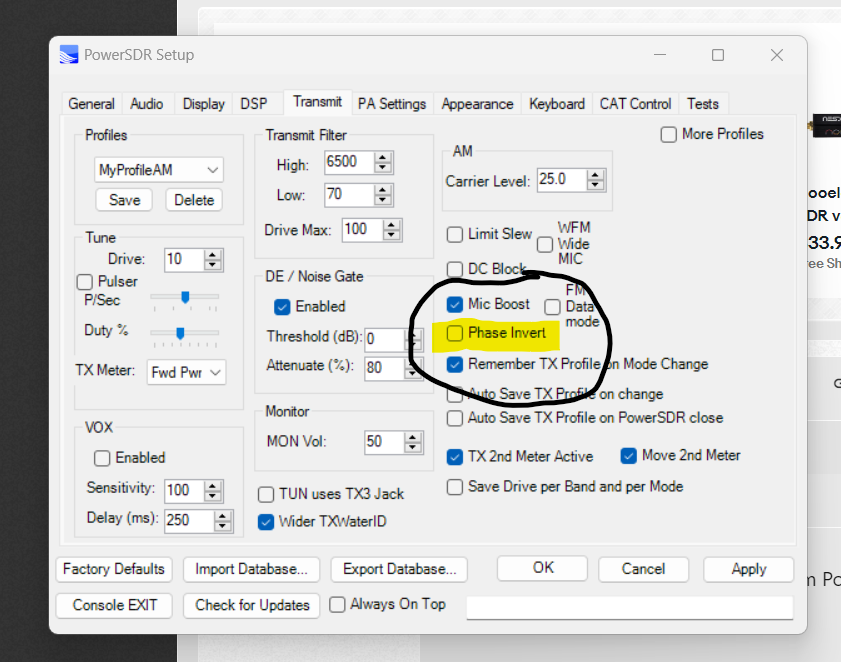Adjust the Pulser P/Sec slider
This screenshot has height=662, width=841.
point(185,298)
